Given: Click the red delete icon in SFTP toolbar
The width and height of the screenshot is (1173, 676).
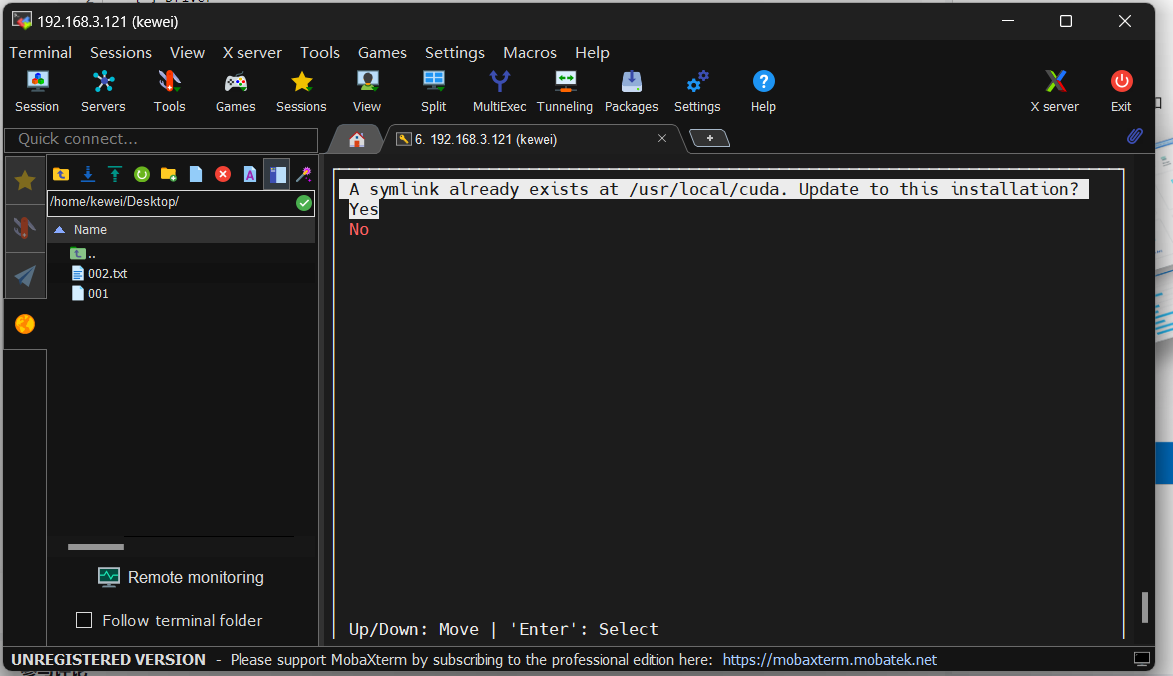Looking at the screenshot, I should 223,174.
